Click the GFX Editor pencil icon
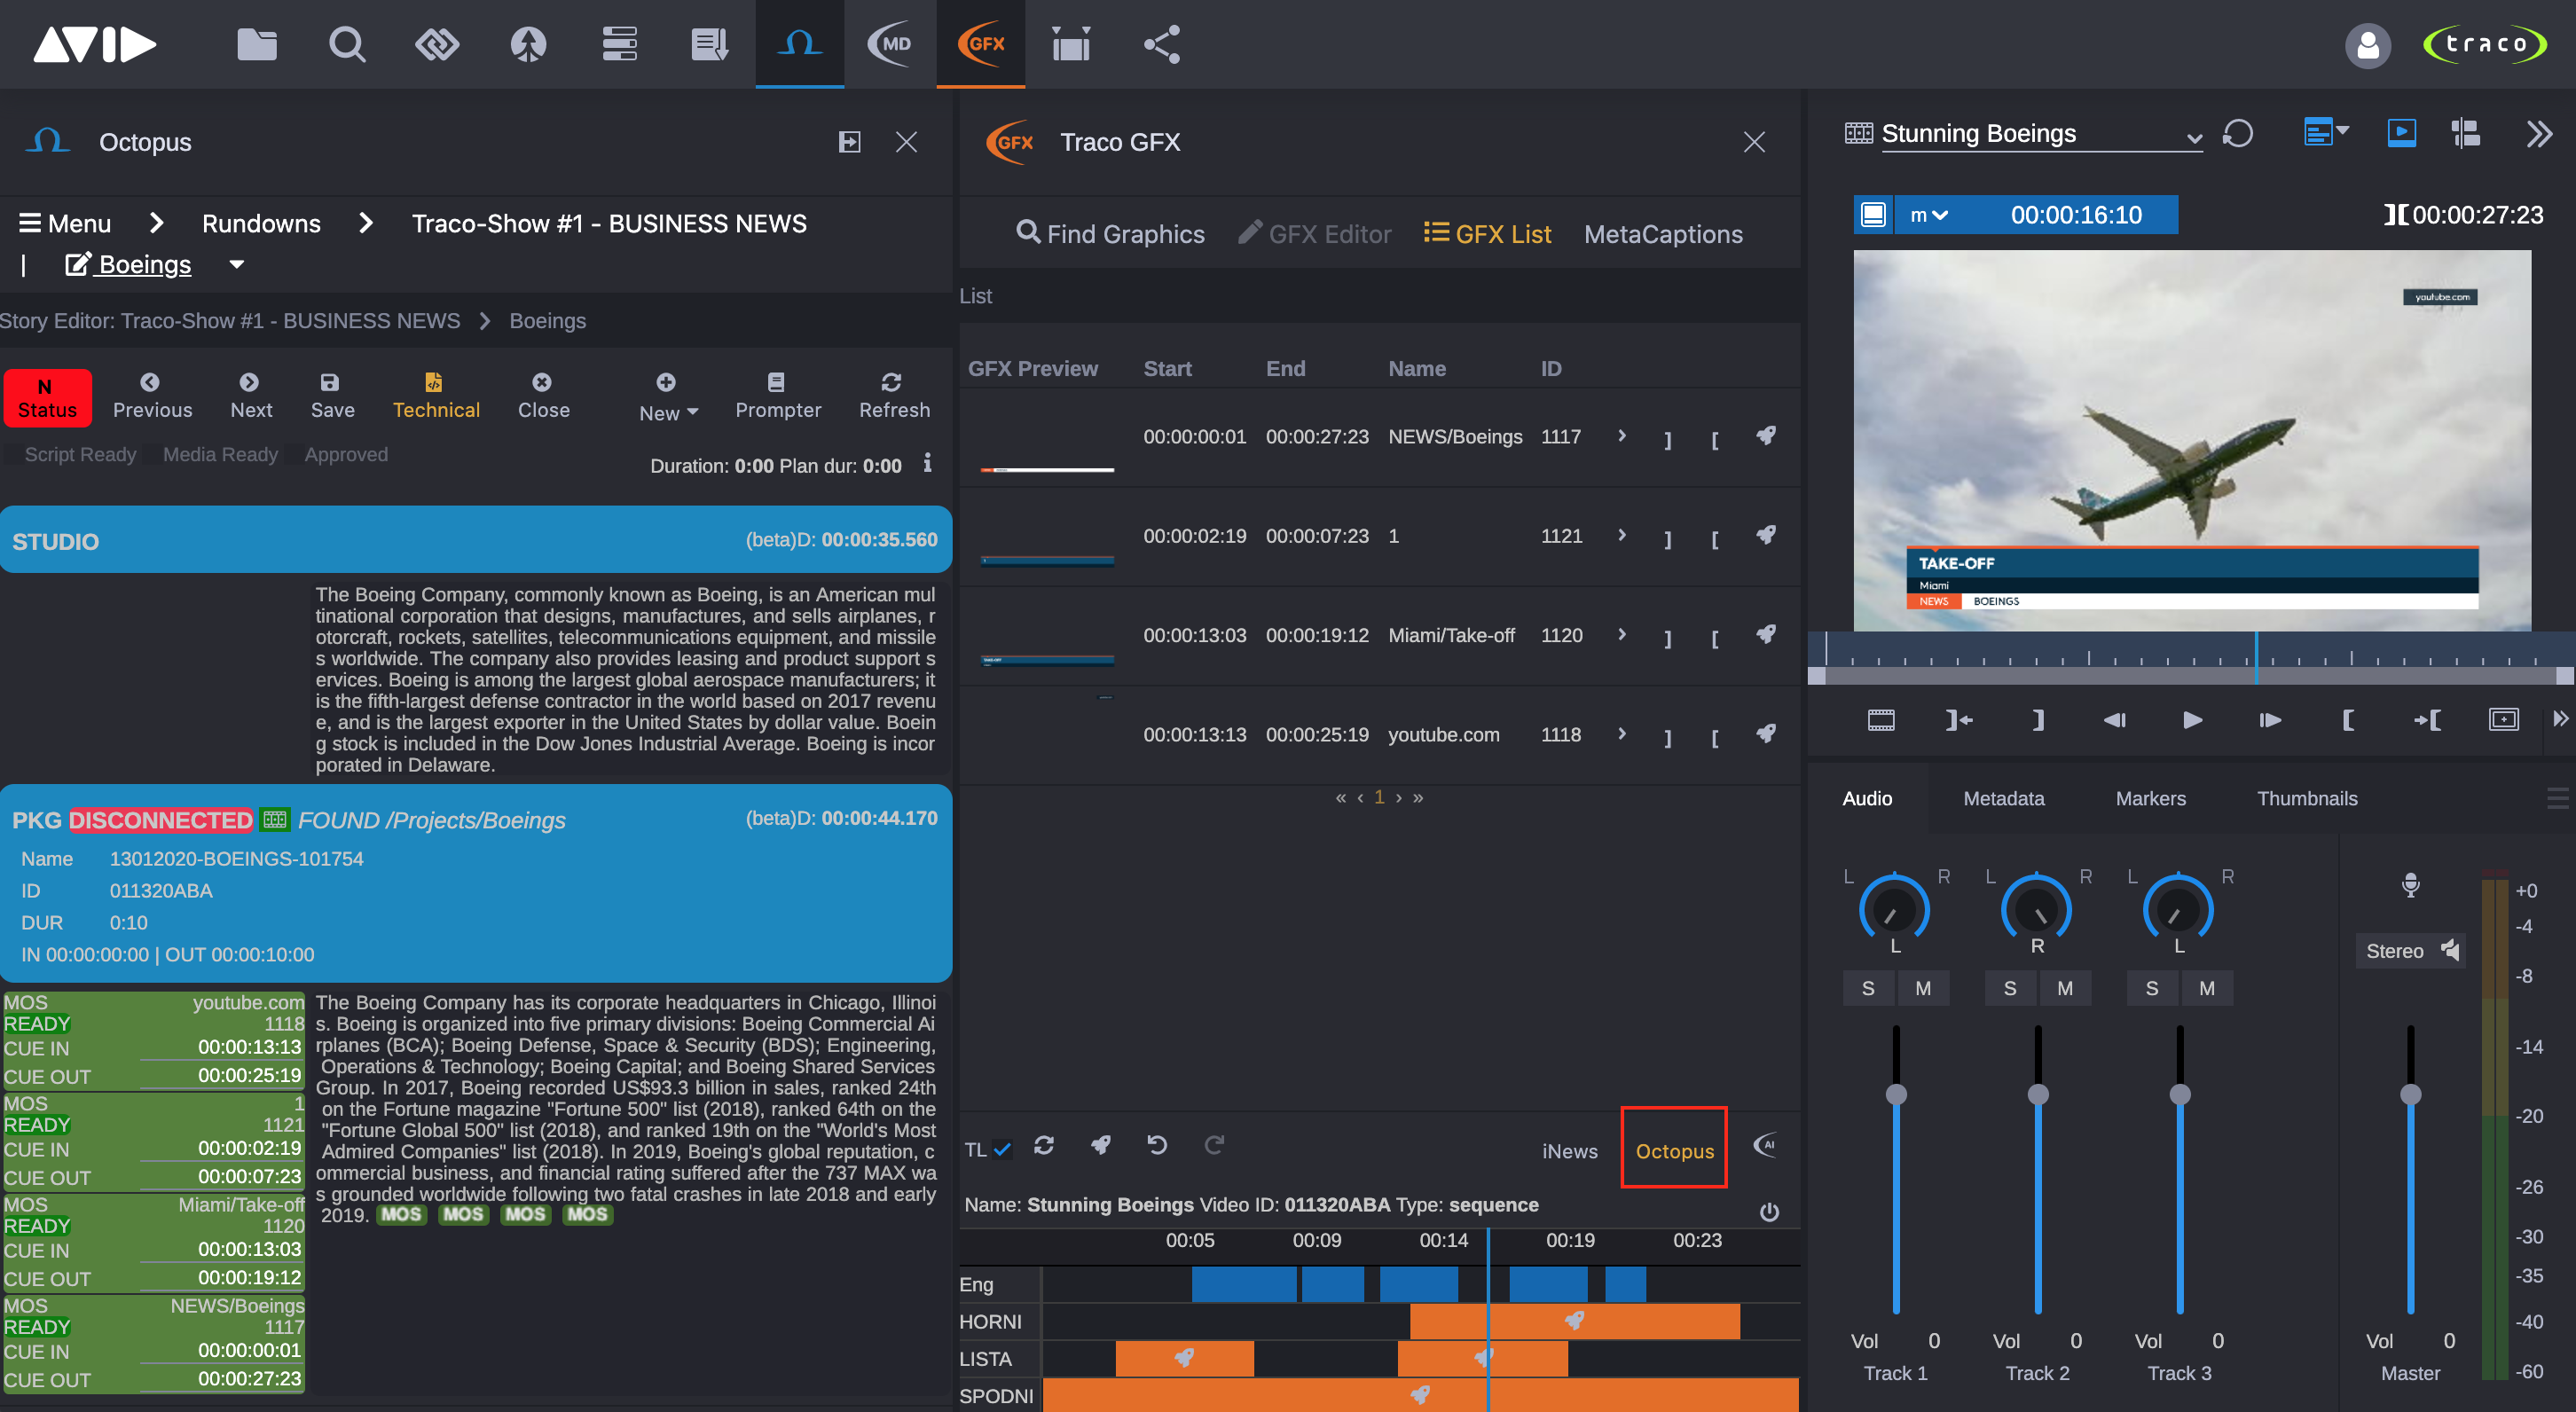Viewport: 2576px width, 1412px height. tap(1248, 231)
